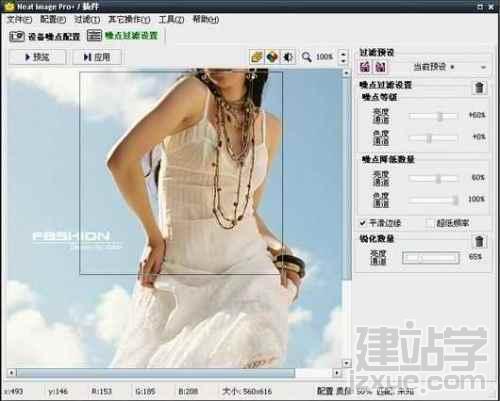Click the 65% sharpening value
The image size is (500, 401).
(475, 257)
